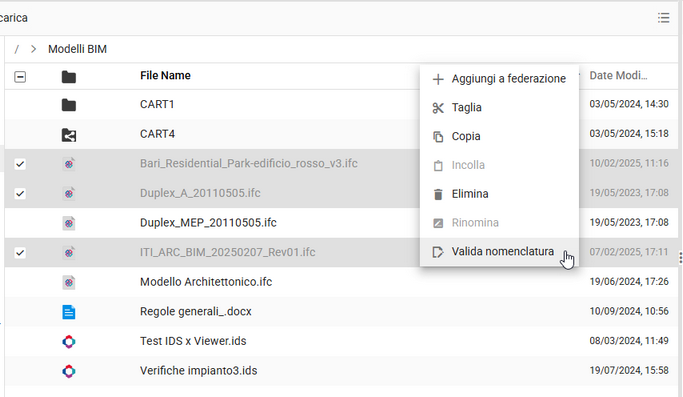Viewport: 683px width, 397px height.
Task: Uncheck the Duplex_A_20110505.ifc checkbox
Action: pos(20,193)
